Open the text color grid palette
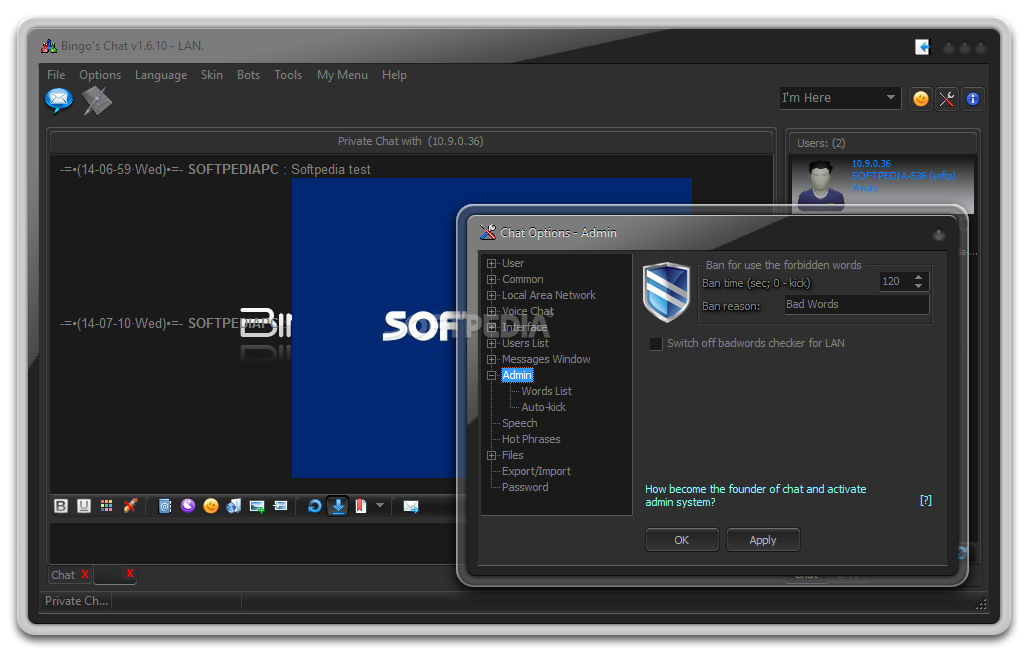Viewport: 1028px width, 652px height. coord(107,506)
